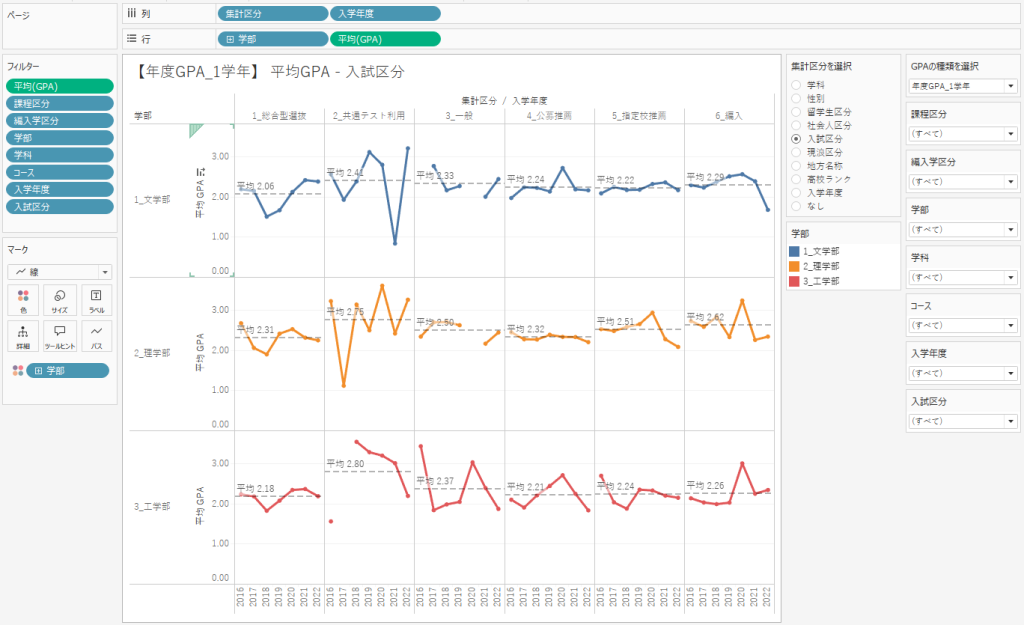This screenshot has height=625, width=1024.
Task: Click the 課程区分 filter pill
Action: coord(60,103)
